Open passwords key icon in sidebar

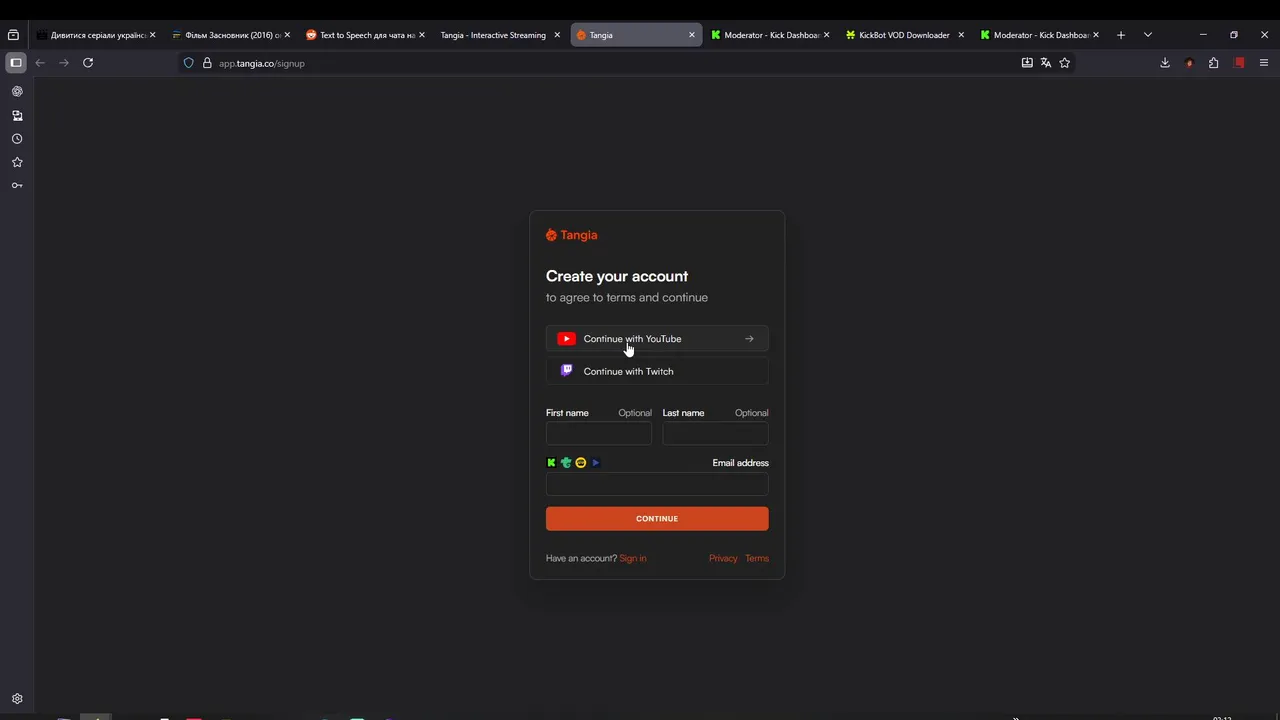point(17,185)
